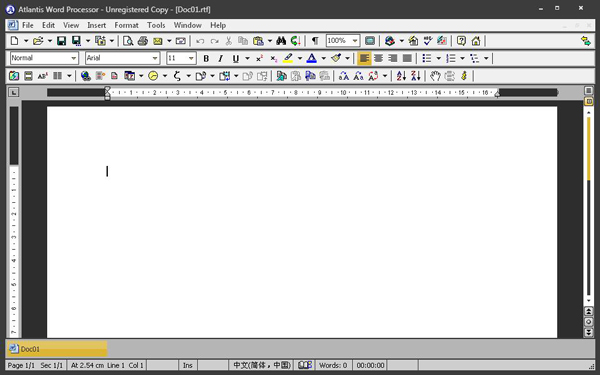
Task: Insert symbol with zeta character icon
Action: click(177, 76)
